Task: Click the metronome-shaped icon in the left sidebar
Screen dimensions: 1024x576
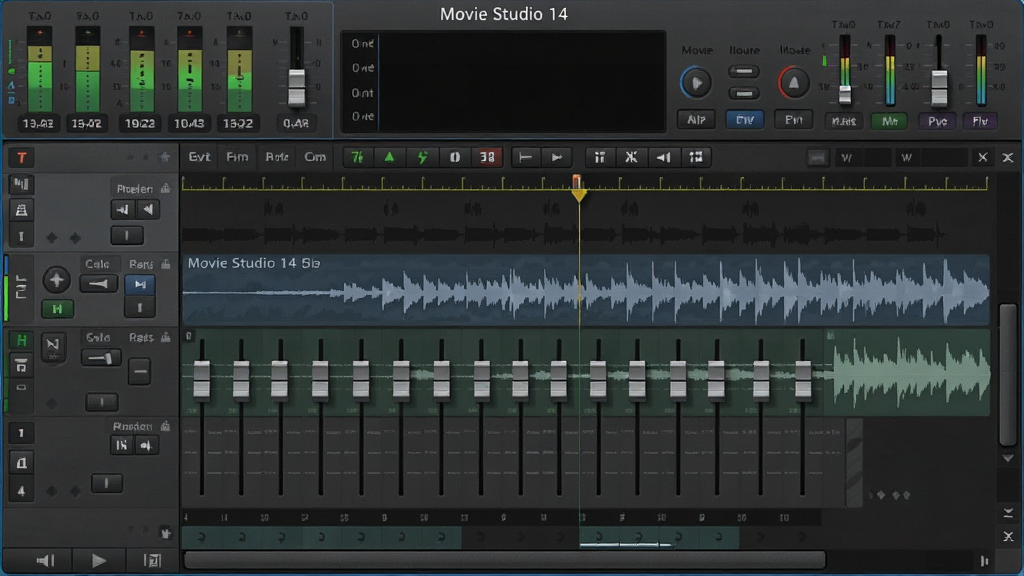Action: pos(21,210)
